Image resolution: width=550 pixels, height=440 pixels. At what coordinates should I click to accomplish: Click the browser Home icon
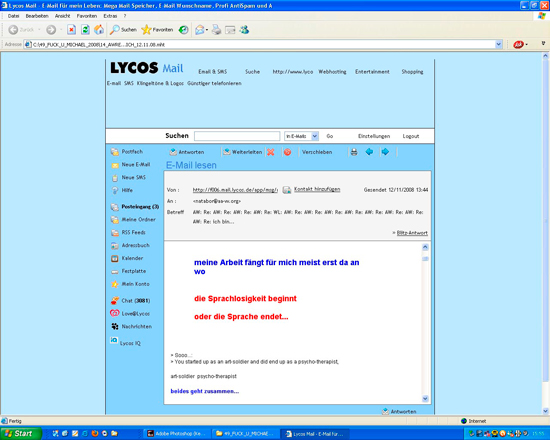click(99, 30)
